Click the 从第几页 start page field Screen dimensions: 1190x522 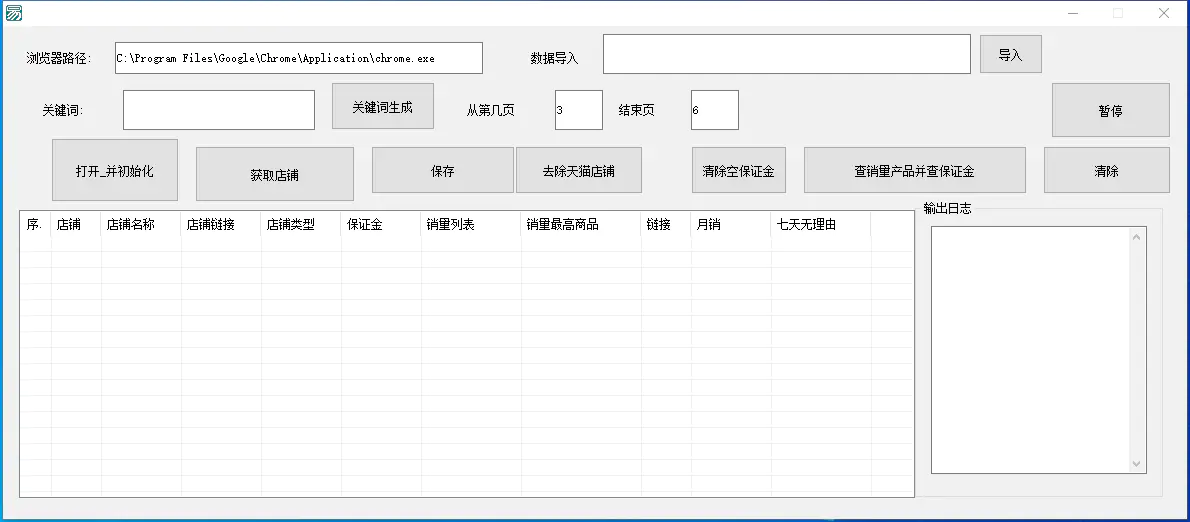click(x=578, y=110)
